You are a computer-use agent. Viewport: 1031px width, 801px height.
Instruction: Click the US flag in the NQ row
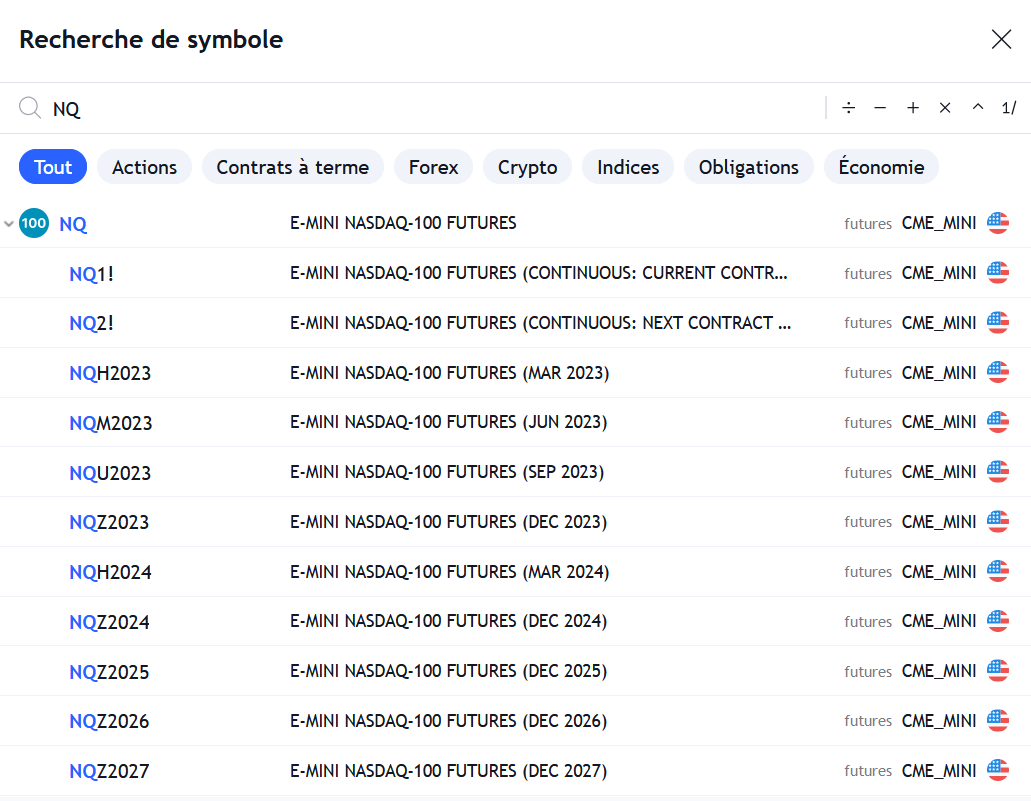(997, 223)
